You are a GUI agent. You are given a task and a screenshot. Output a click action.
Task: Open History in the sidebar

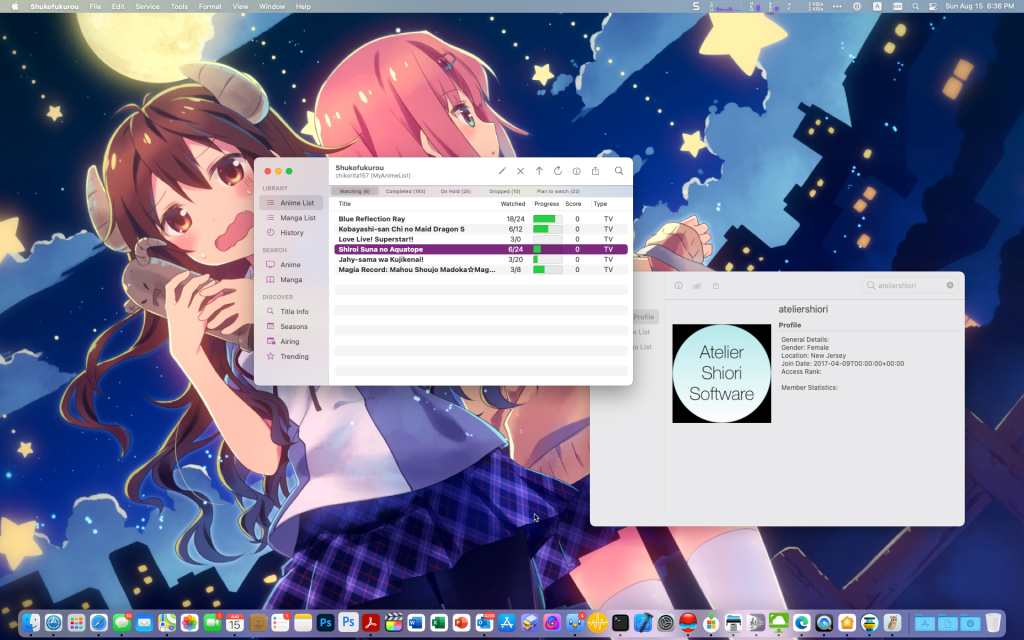pos(291,233)
